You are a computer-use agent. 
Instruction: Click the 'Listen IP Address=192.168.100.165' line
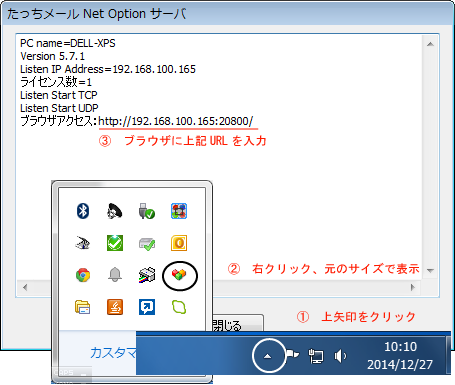[x=108, y=69]
